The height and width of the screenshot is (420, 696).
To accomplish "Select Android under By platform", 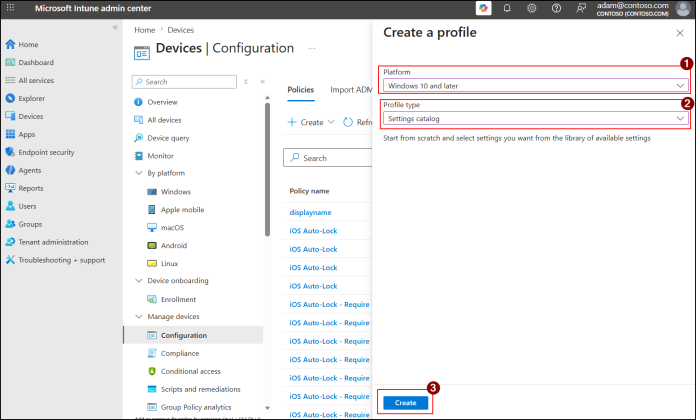I will point(174,246).
